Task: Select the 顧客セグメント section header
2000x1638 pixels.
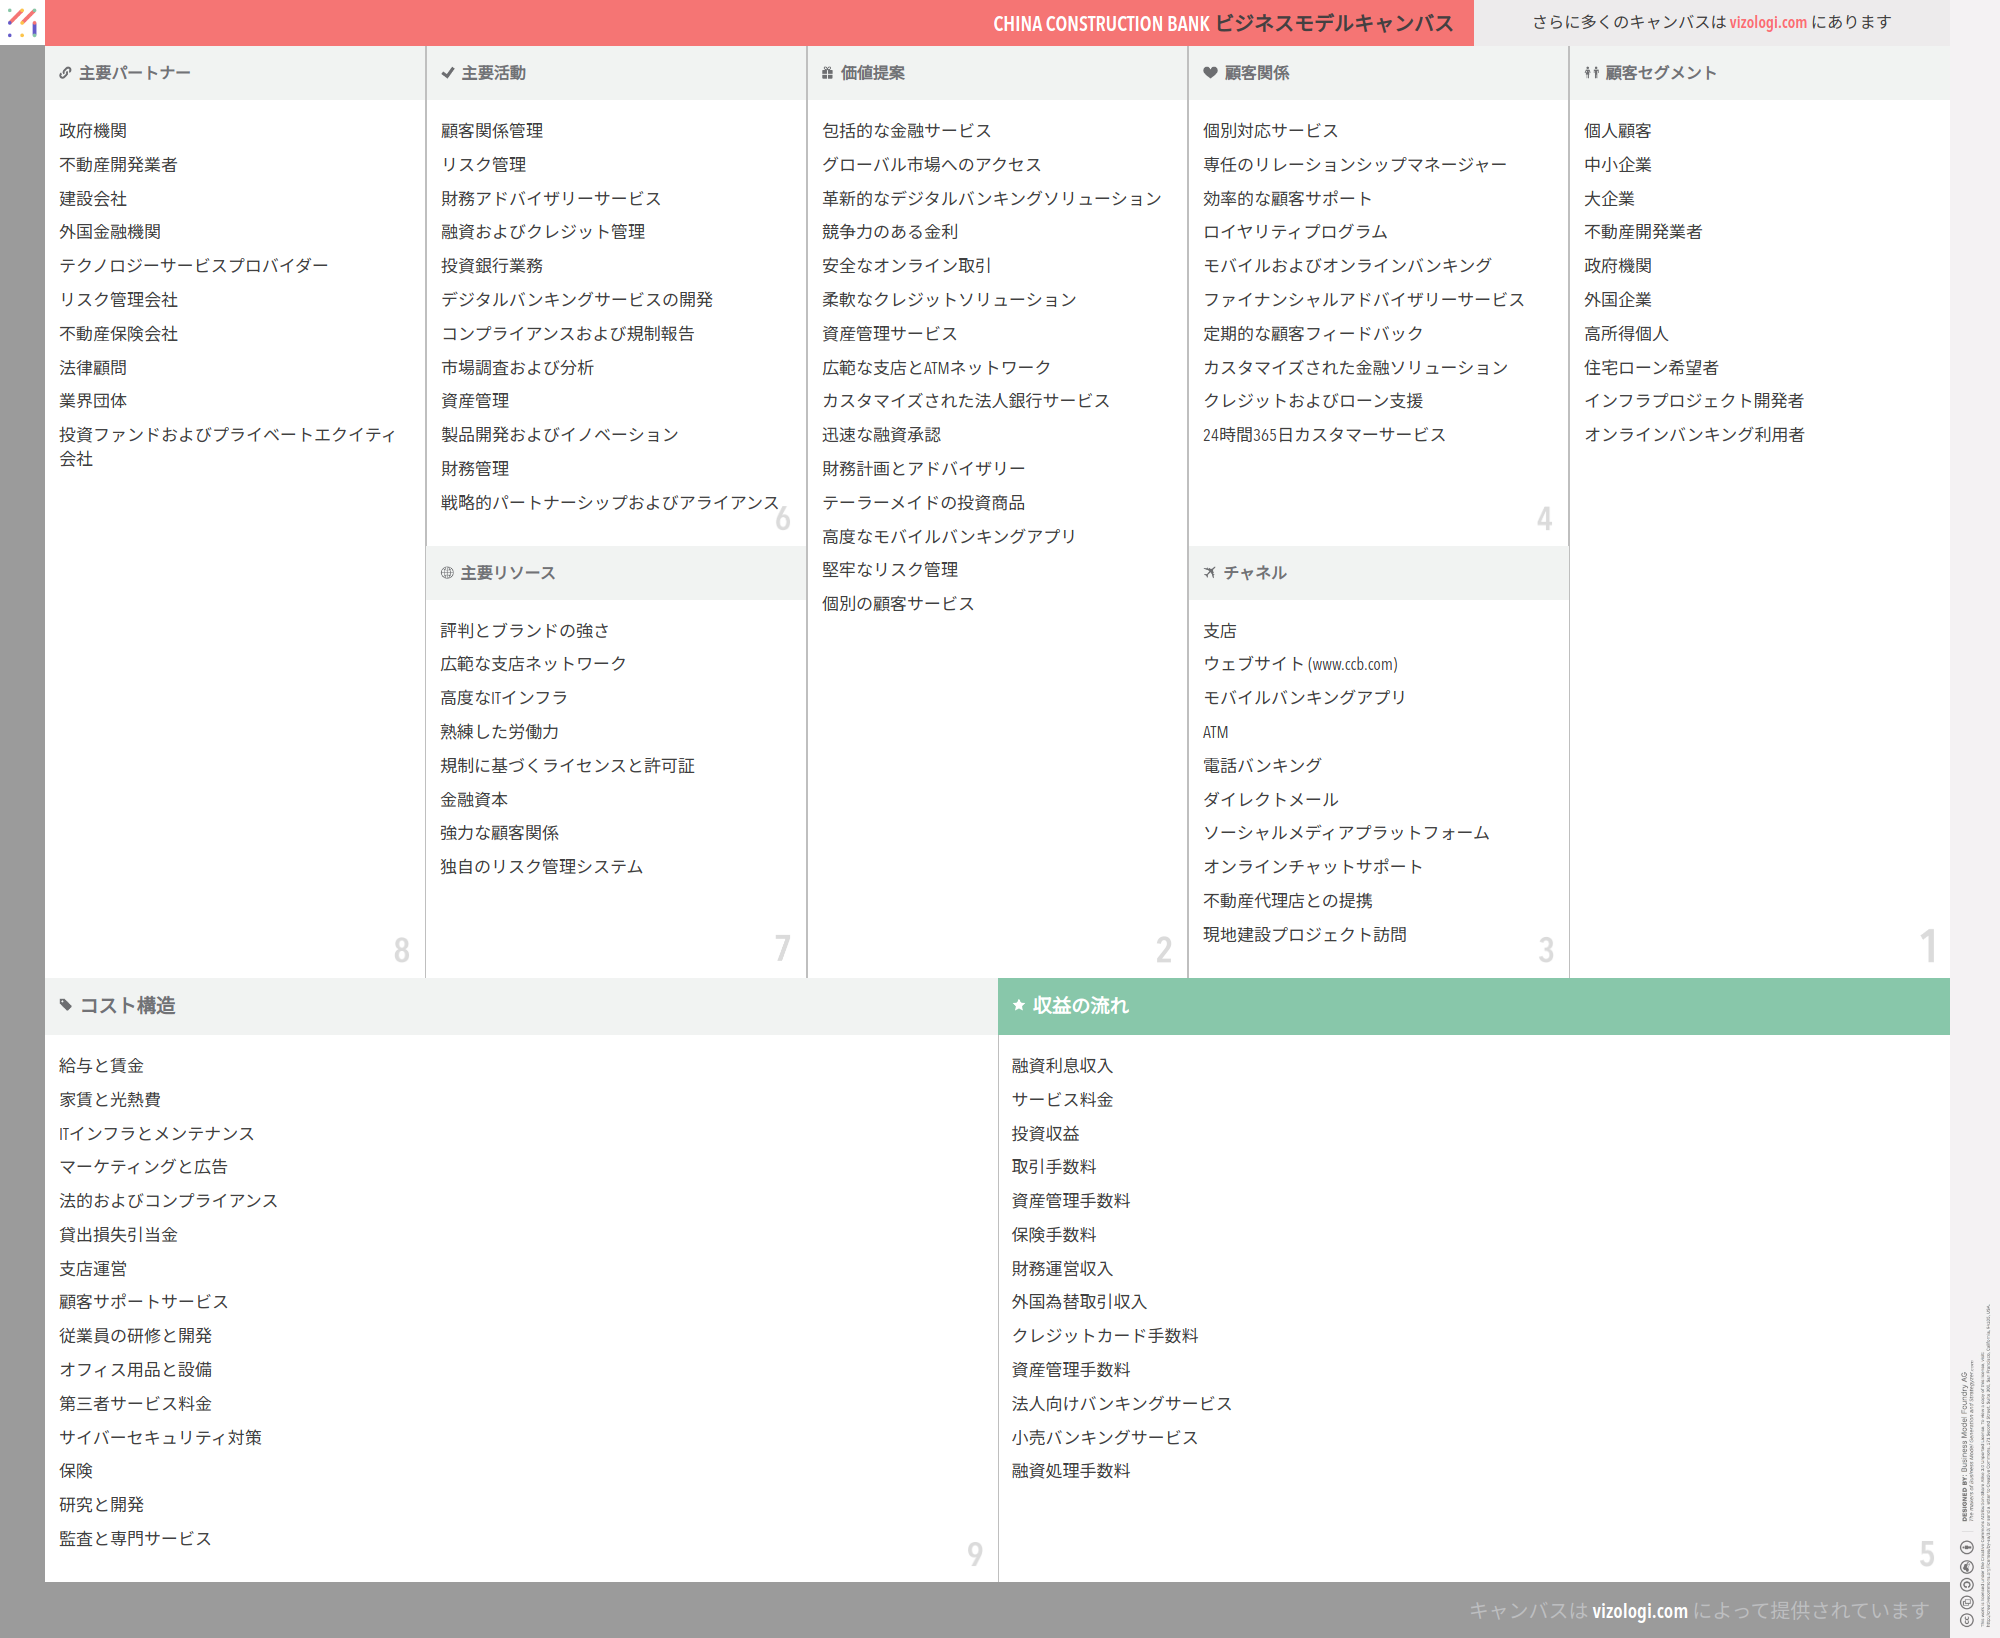Action: tap(1660, 73)
